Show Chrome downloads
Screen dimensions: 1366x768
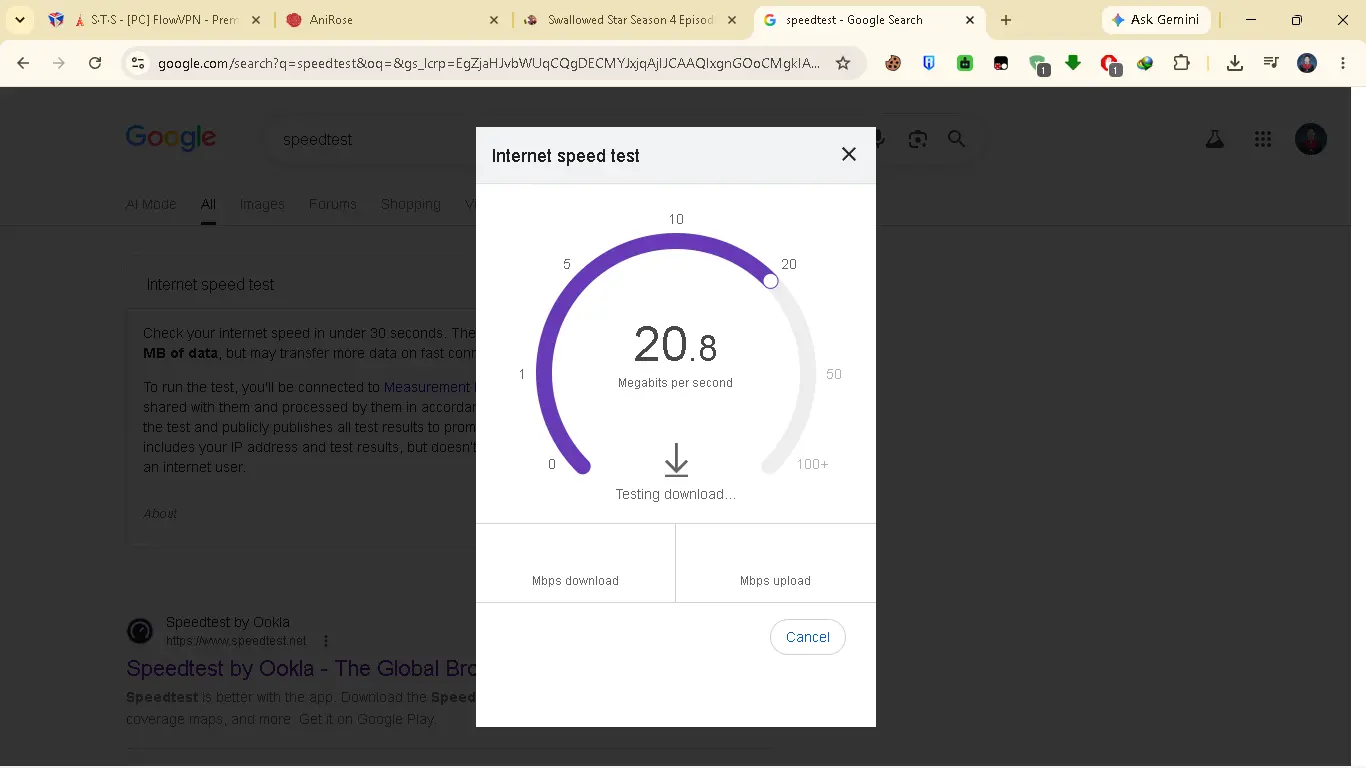point(1235,63)
